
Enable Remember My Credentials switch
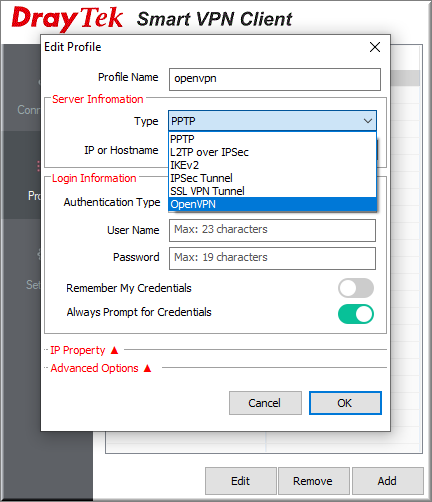point(356,288)
